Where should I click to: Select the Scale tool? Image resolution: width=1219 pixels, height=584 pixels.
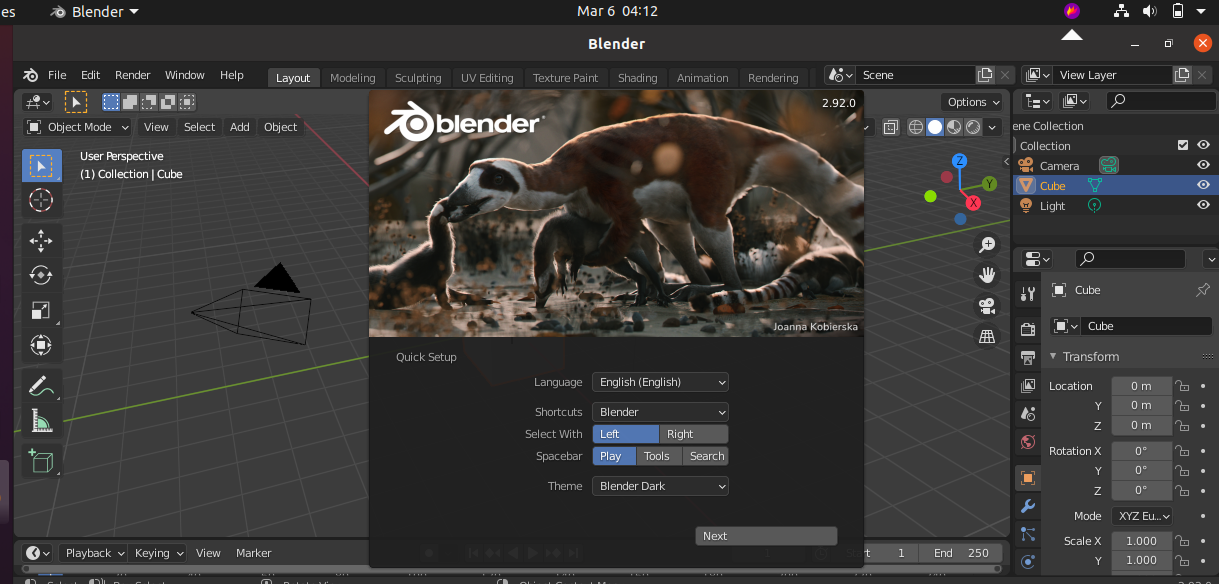tap(41, 310)
